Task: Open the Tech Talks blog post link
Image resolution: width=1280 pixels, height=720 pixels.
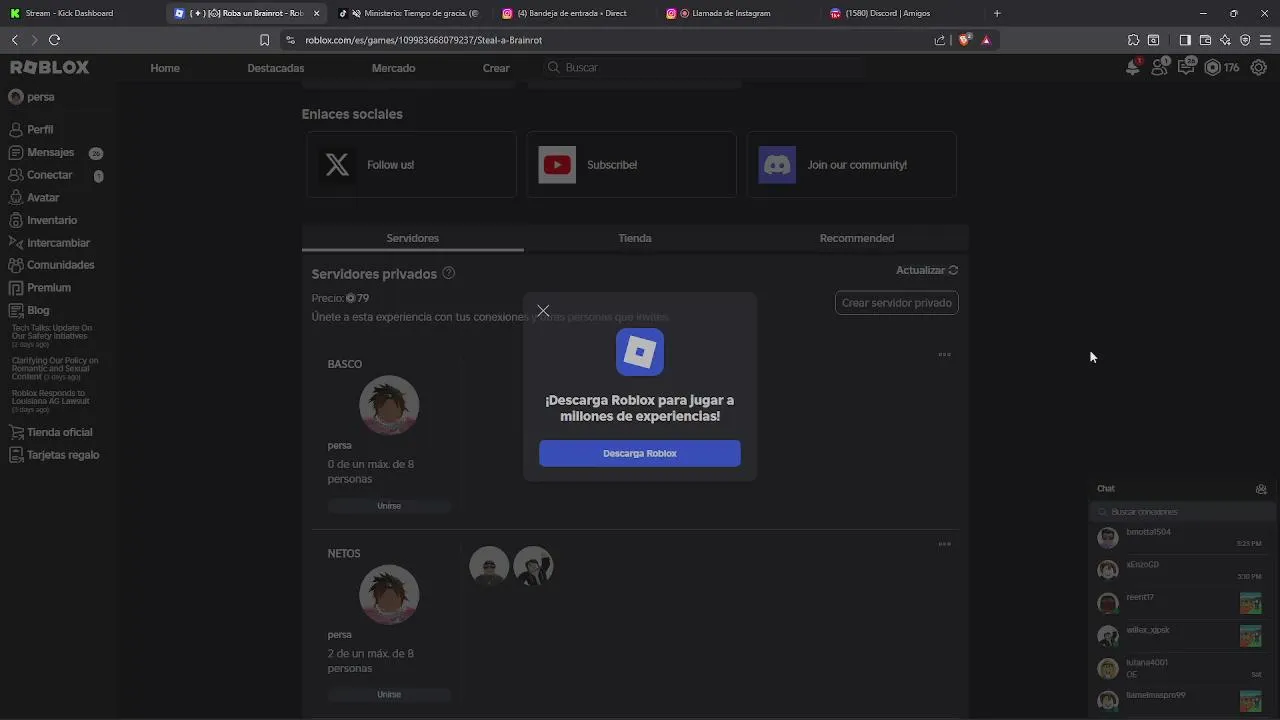Action: pos(52,335)
